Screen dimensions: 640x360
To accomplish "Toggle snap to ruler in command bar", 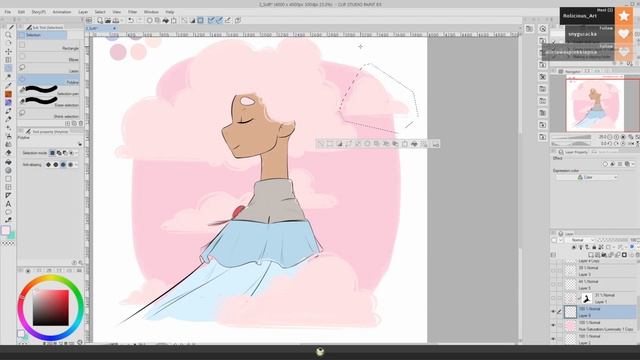I will click(211, 20).
